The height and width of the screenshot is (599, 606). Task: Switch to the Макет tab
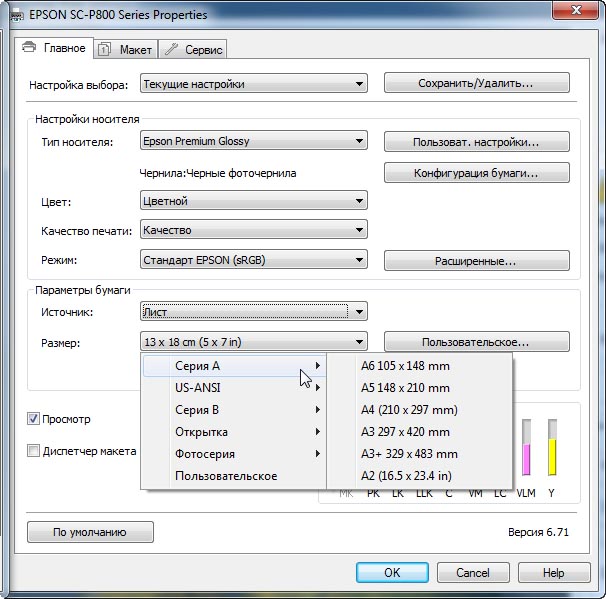(125, 49)
